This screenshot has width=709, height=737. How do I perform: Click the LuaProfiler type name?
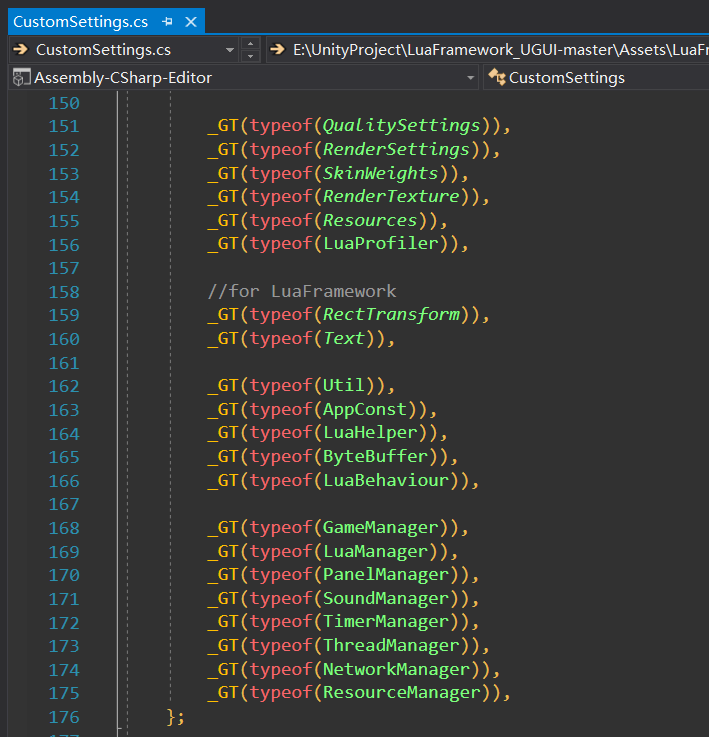[381, 243]
